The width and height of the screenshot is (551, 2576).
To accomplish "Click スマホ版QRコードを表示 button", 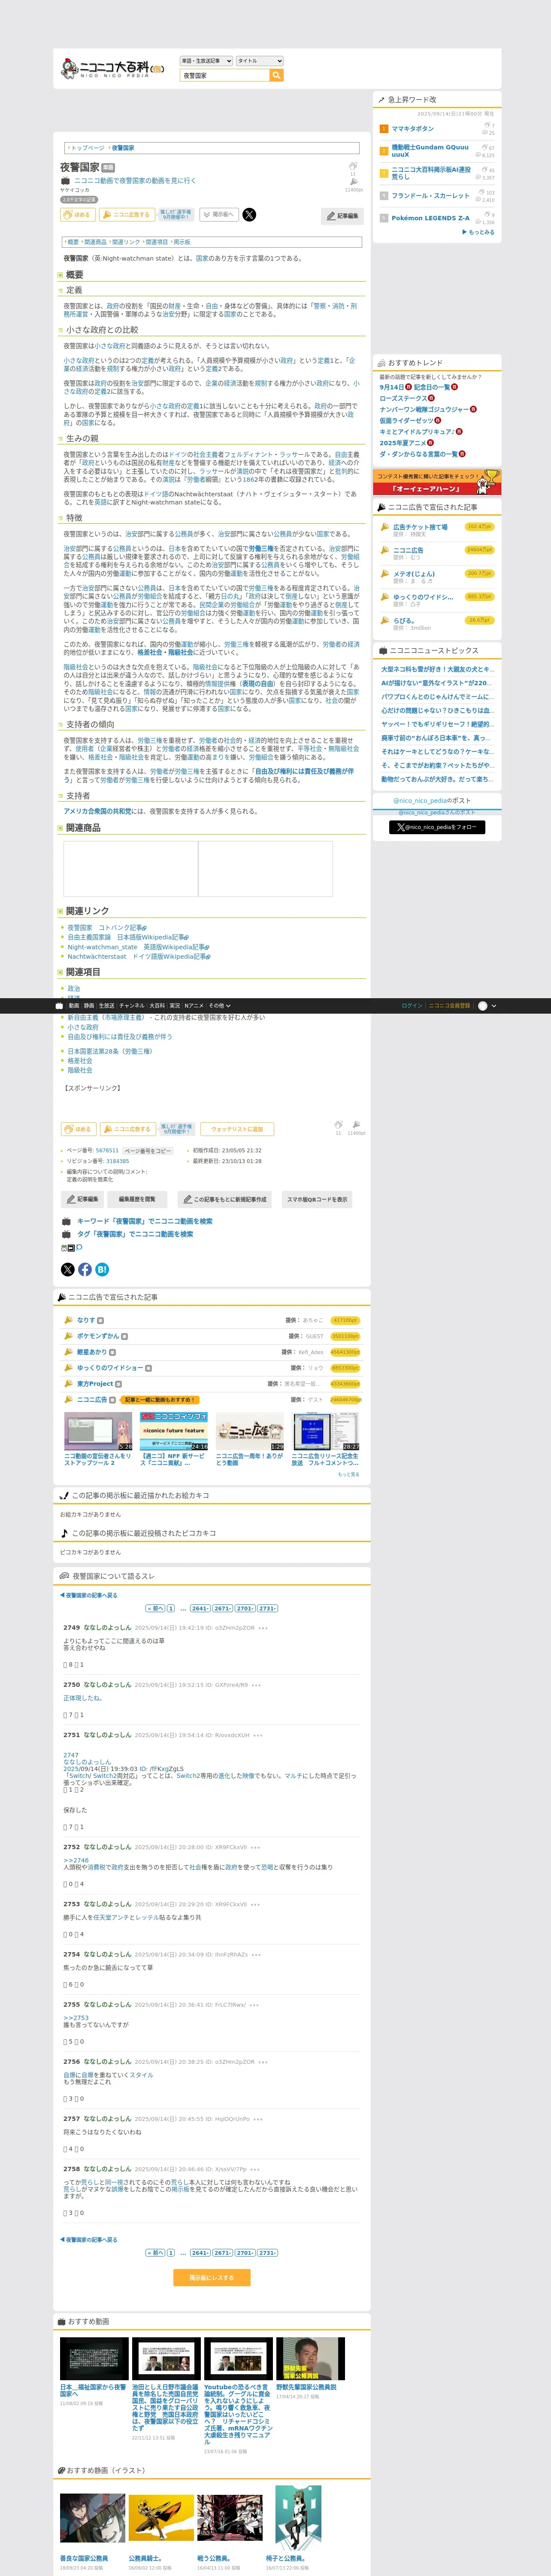I will (317, 1199).
